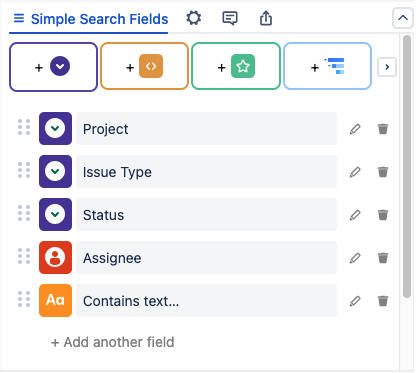
Task: Edit the Assignee field
Action: click(x=355, y=258)
